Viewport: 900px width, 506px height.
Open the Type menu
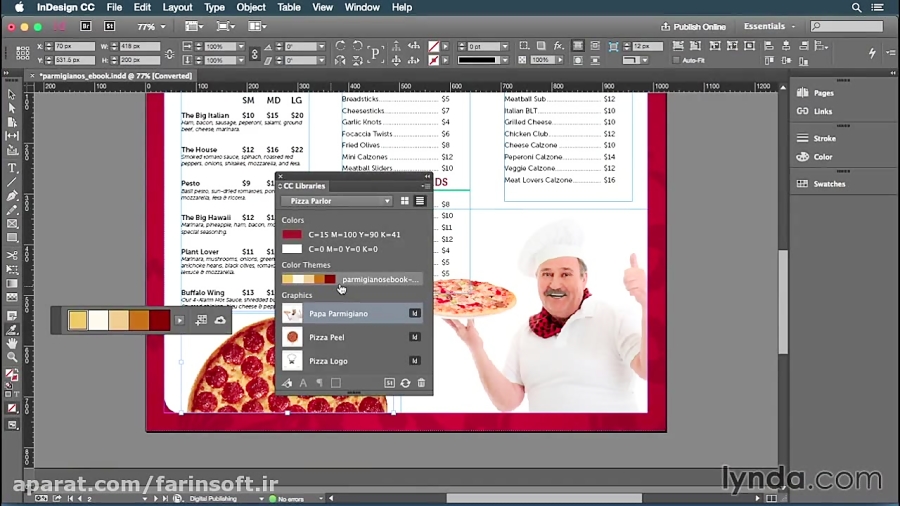[x=214, y=7]
